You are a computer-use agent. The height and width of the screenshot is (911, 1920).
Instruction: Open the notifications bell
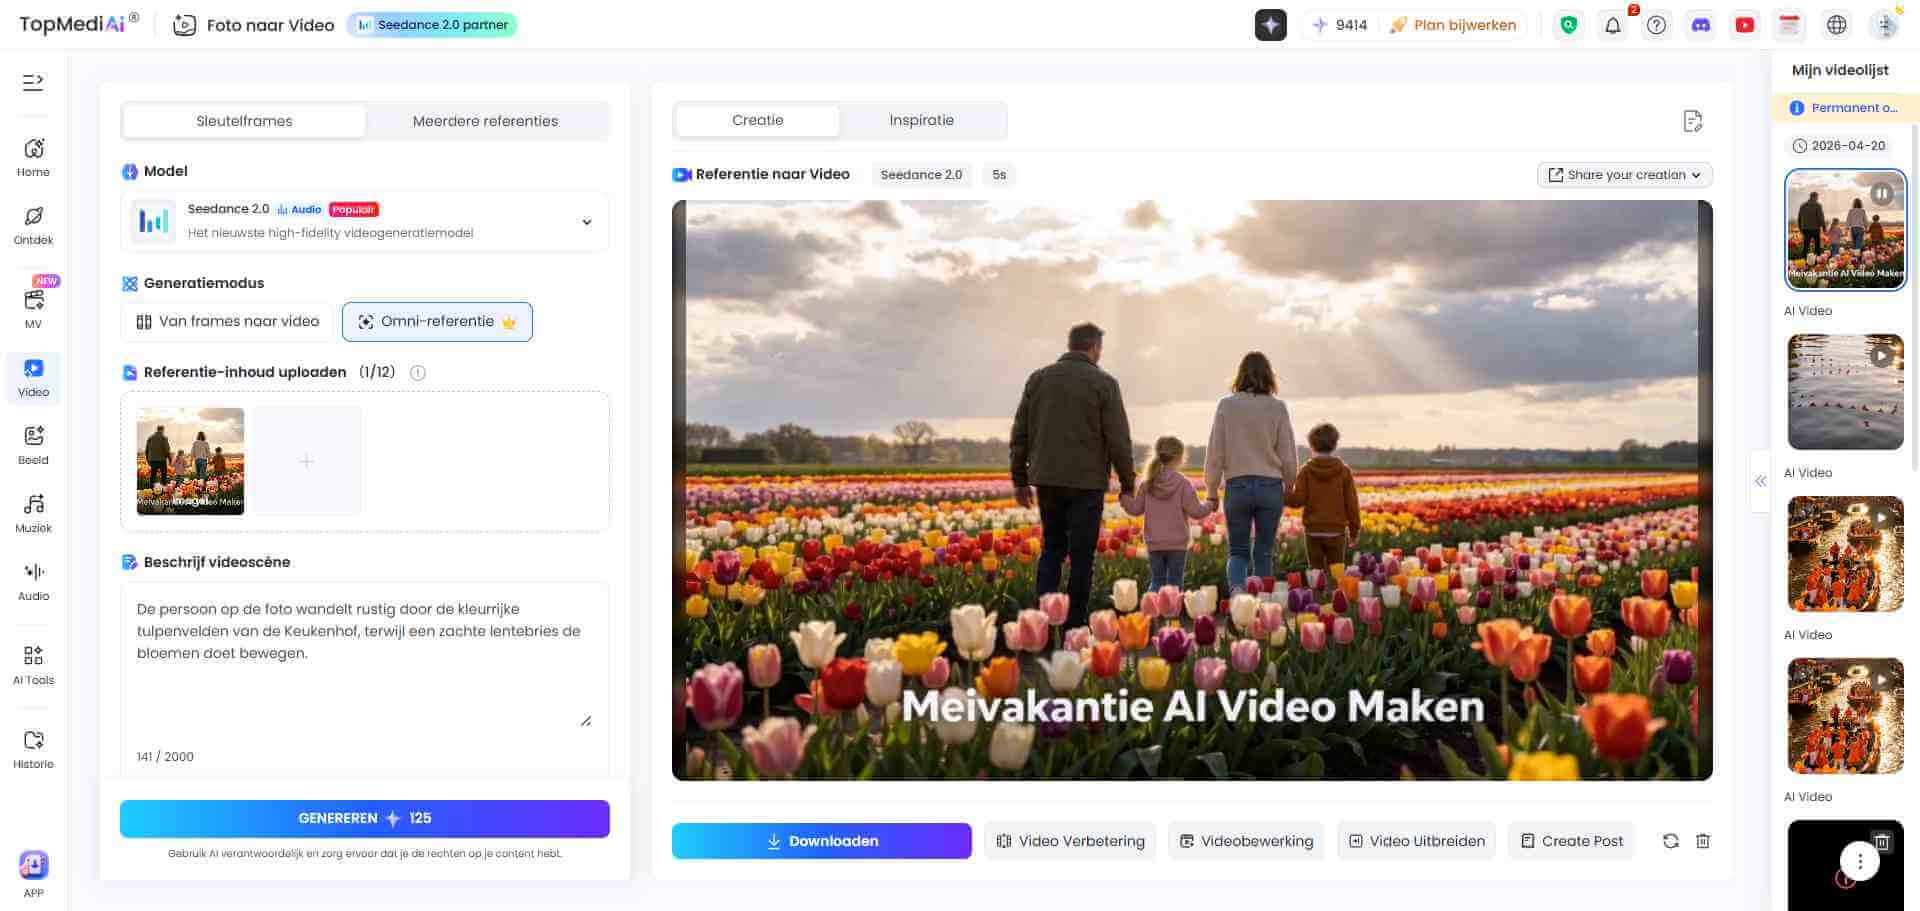1612,25
